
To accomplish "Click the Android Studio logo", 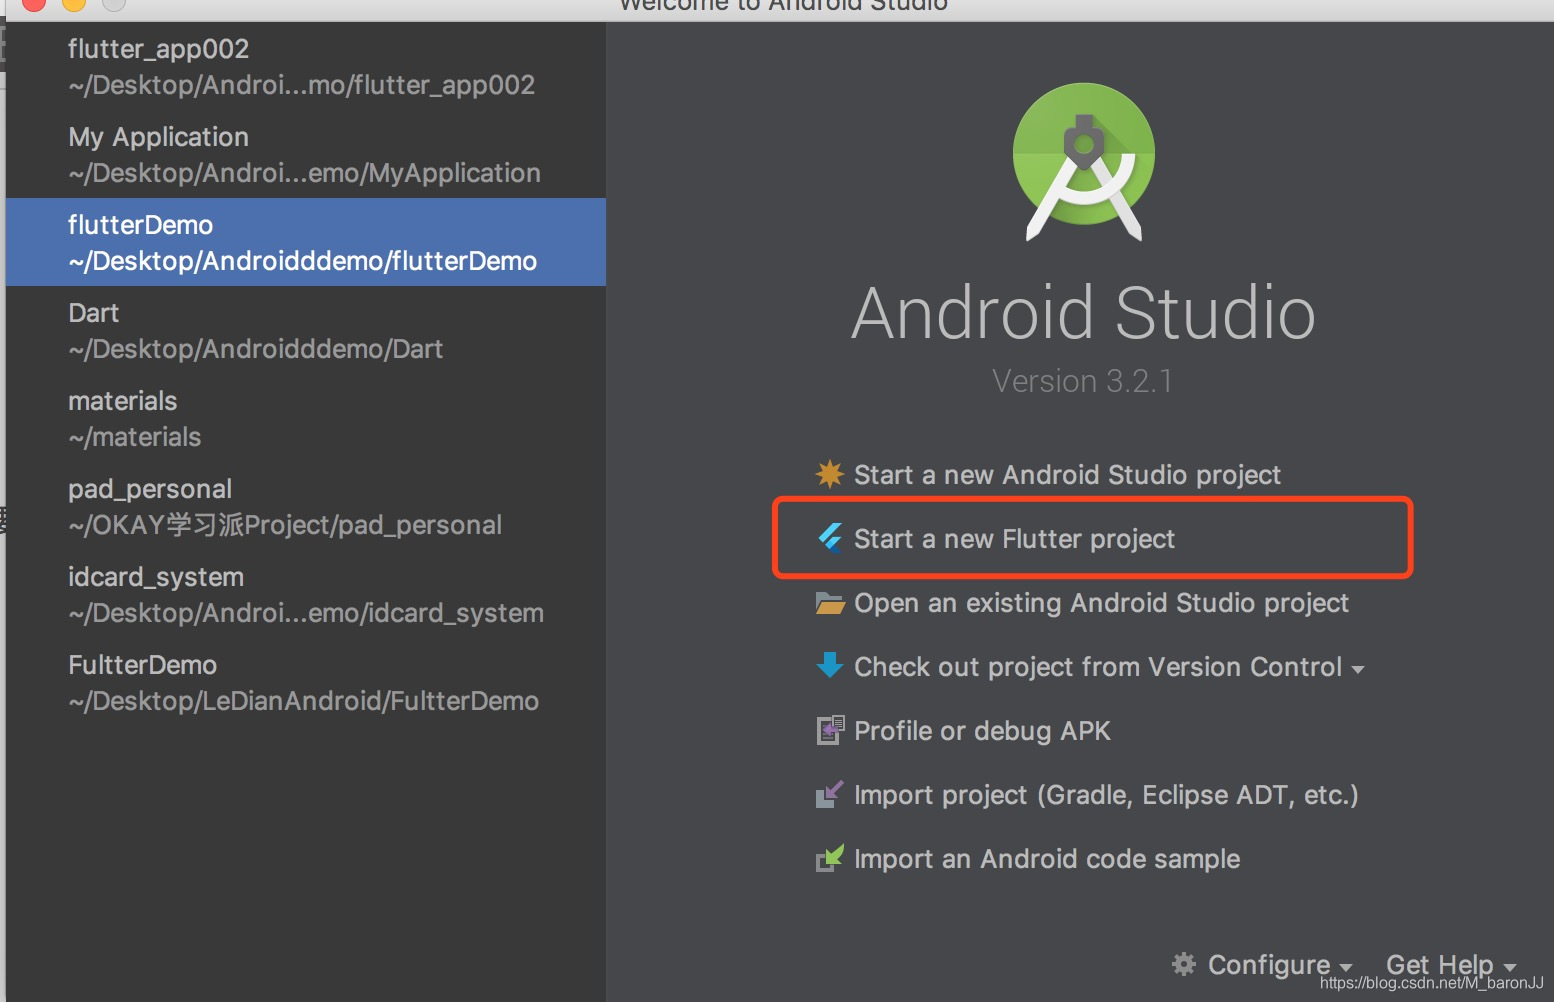I will (x=1084, y=161).
